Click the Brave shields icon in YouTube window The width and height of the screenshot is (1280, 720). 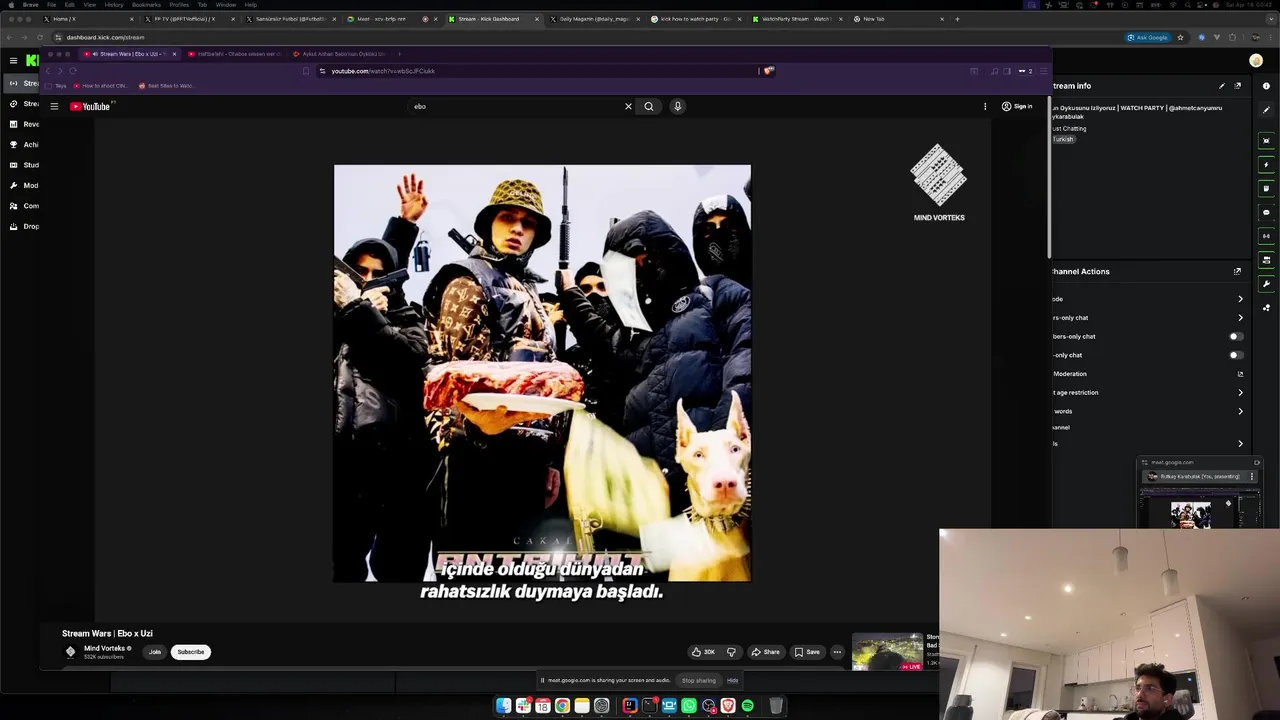[767, 71]
